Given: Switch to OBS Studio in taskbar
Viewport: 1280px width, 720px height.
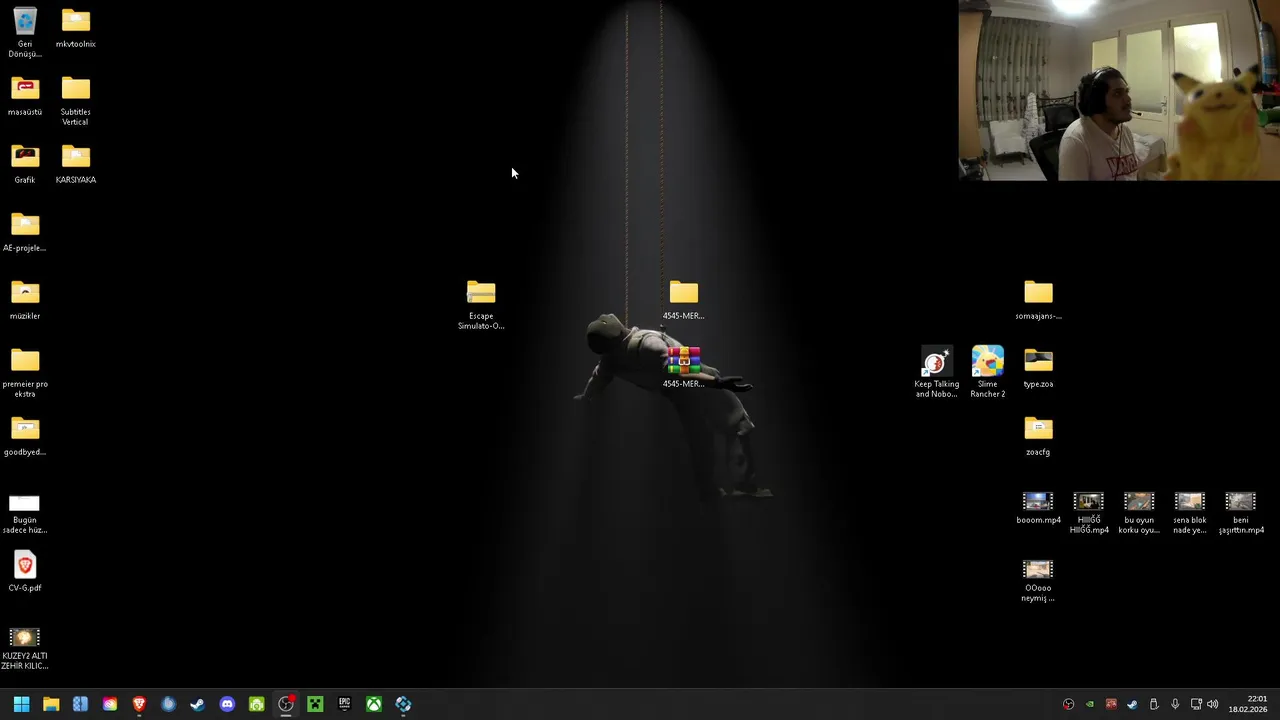Looking at the screenshot, I should 286,704.
